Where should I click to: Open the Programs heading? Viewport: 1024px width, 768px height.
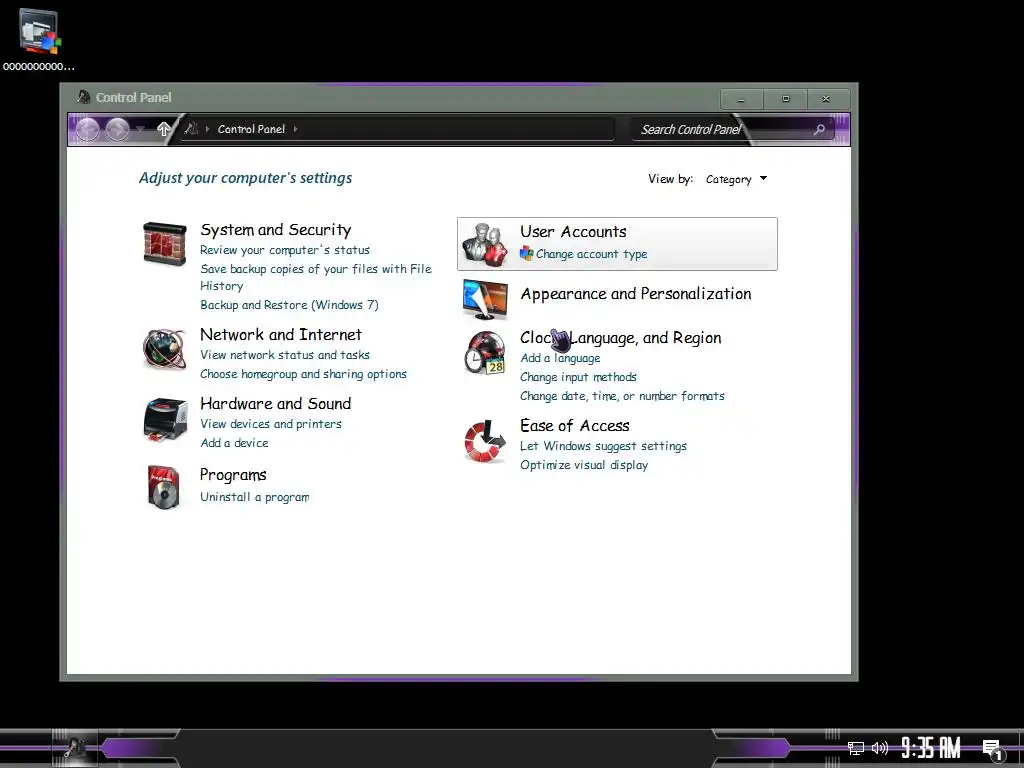(233, 475)
